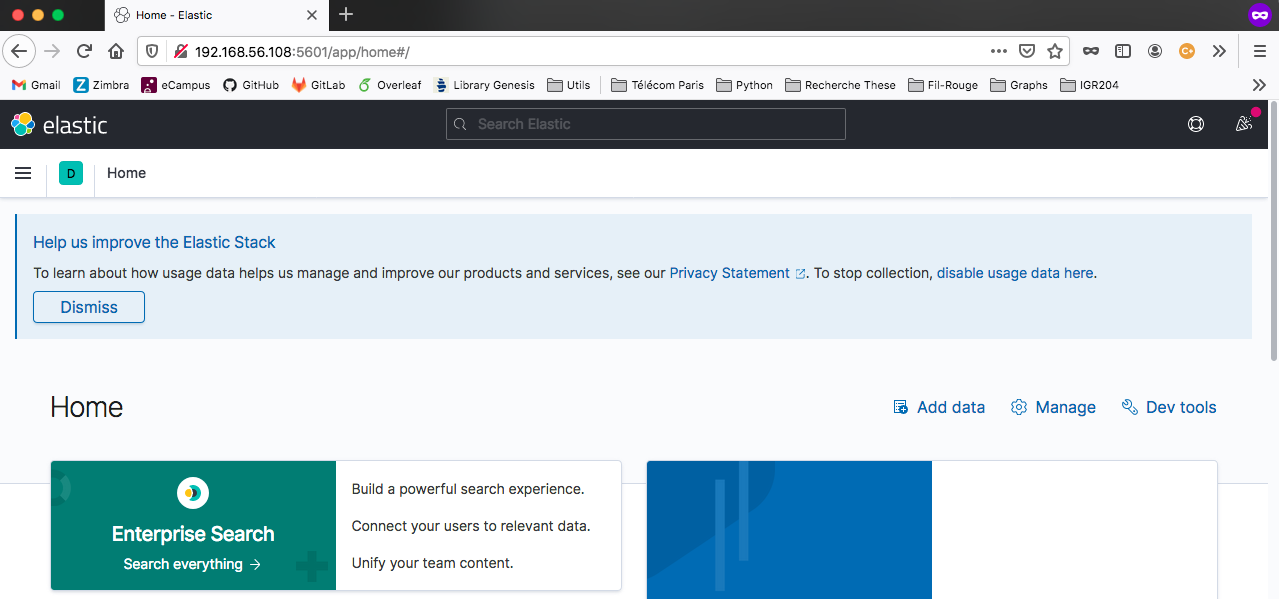This screenshot has height=599, width=1279.
Task: Toggle the sidebars toolbar icon
Action: point(1123,51)
